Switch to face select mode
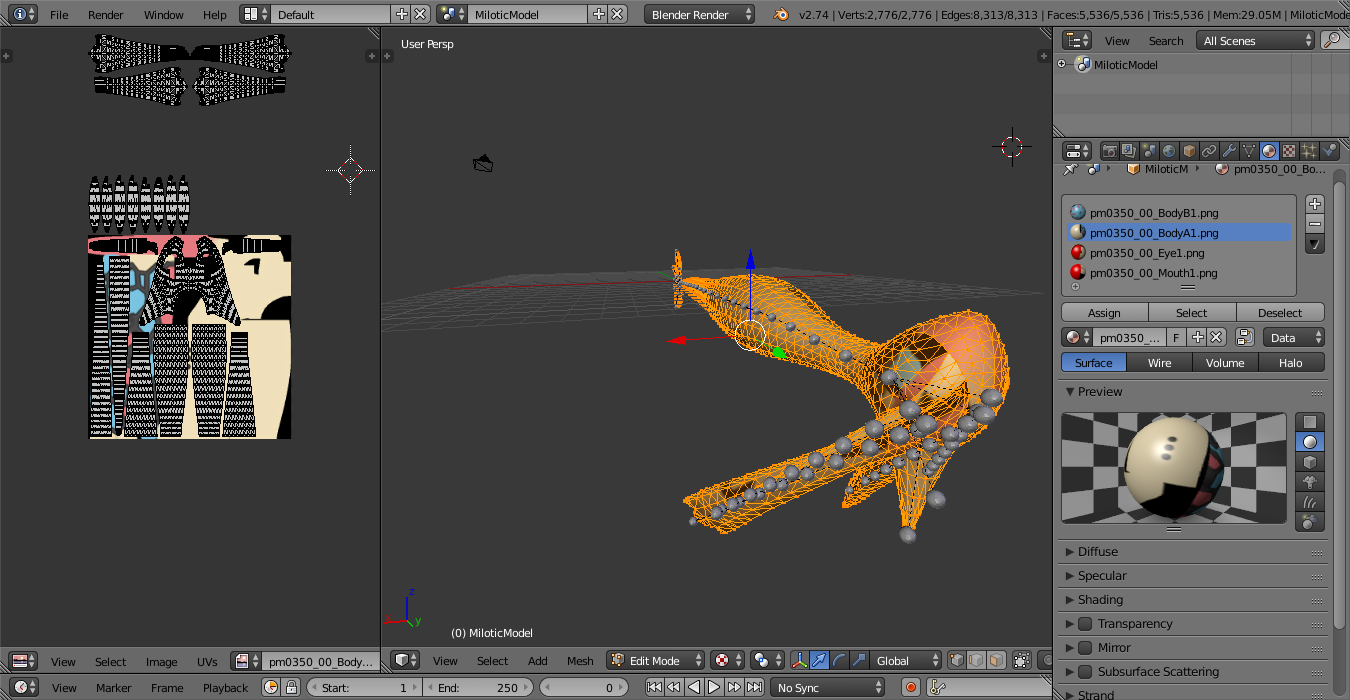 coord(996,660)
